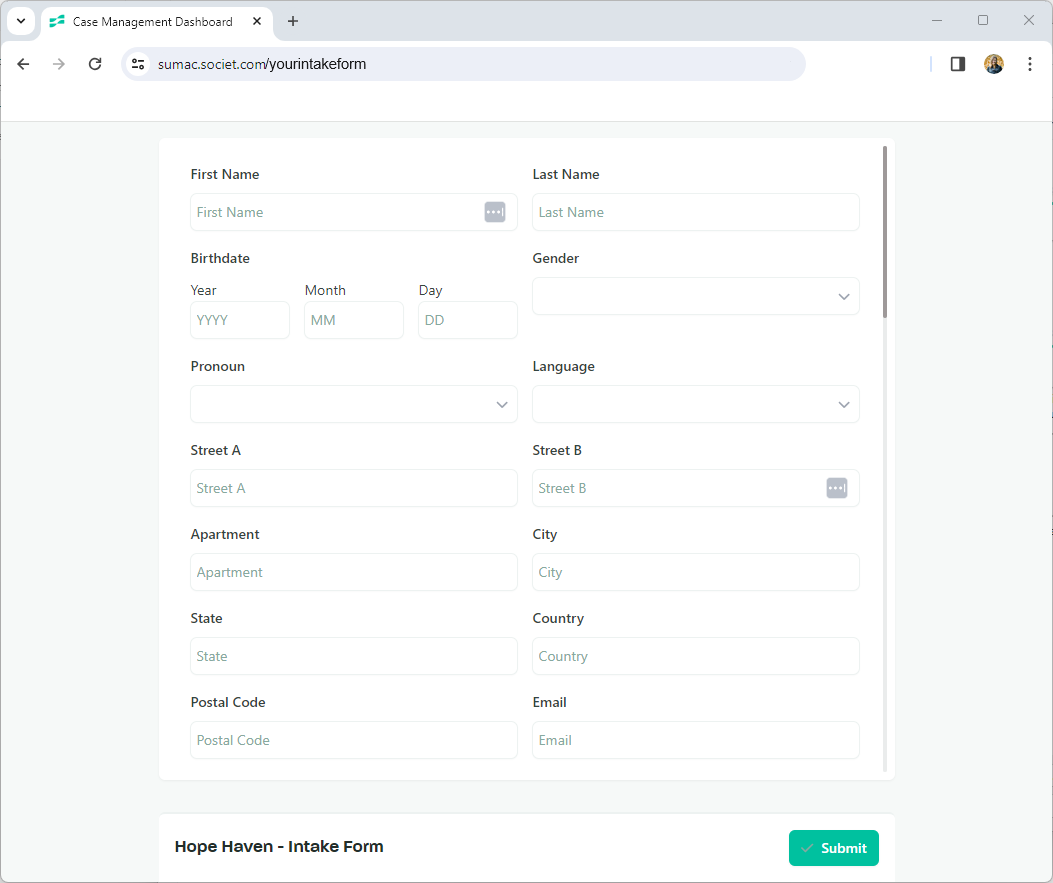Minimize the browser window
Viewport: 1053px width, 883px height.
[937, 21]
